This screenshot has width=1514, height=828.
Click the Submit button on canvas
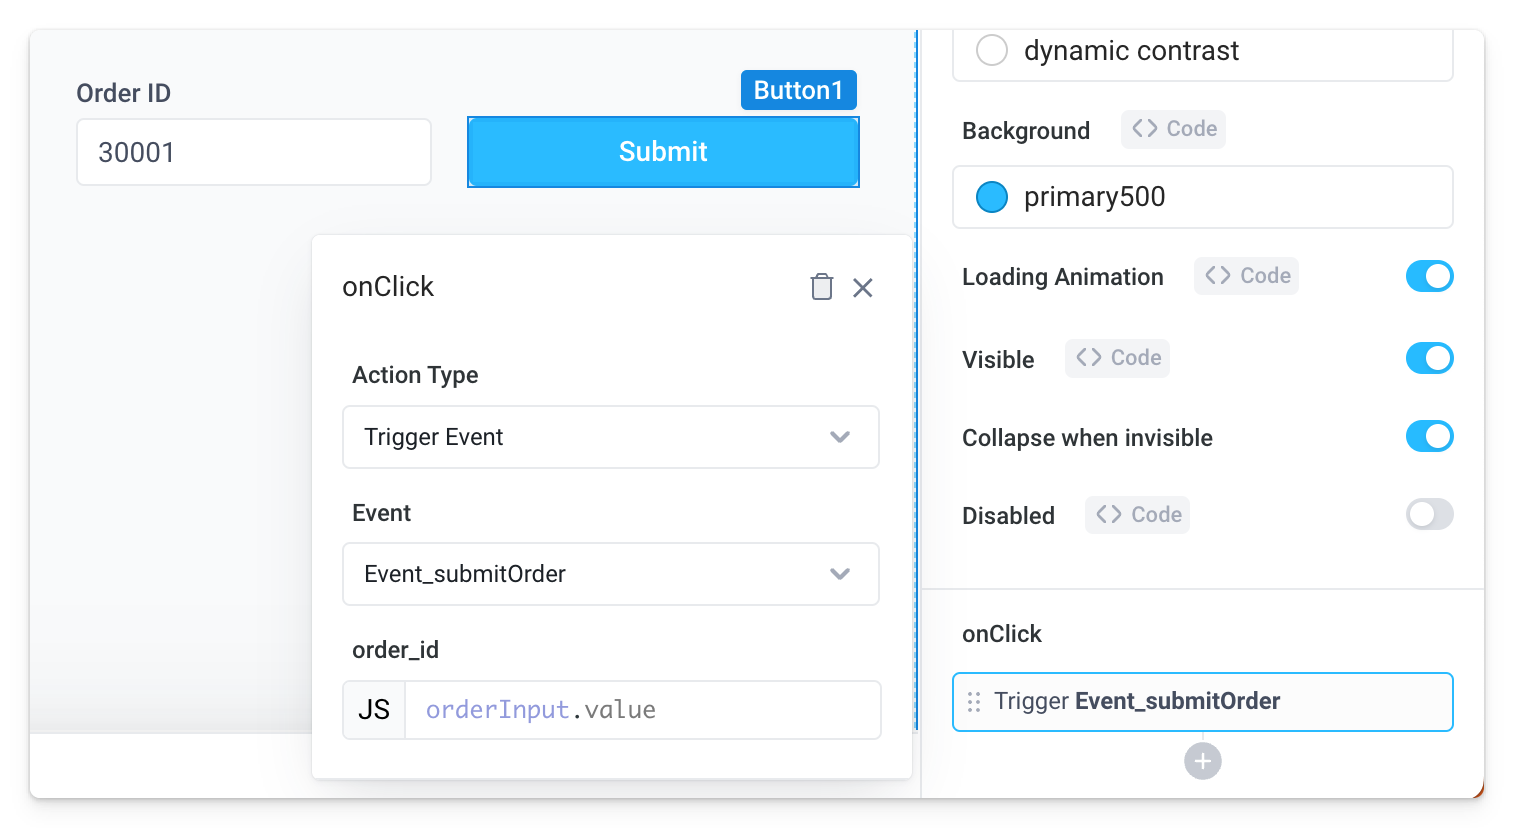[x=663, y=152]
